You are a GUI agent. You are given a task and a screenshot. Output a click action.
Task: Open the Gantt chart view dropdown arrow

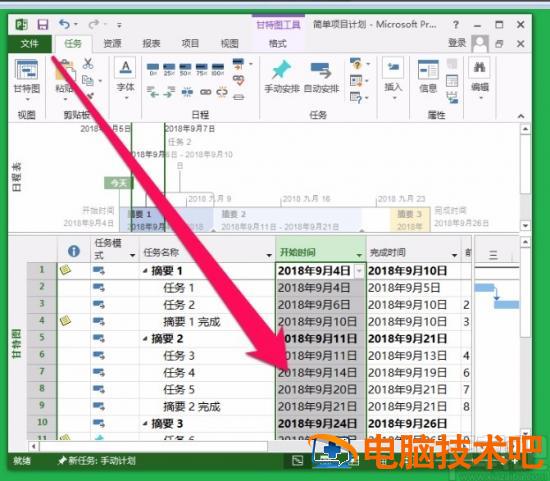pos(27,100)
